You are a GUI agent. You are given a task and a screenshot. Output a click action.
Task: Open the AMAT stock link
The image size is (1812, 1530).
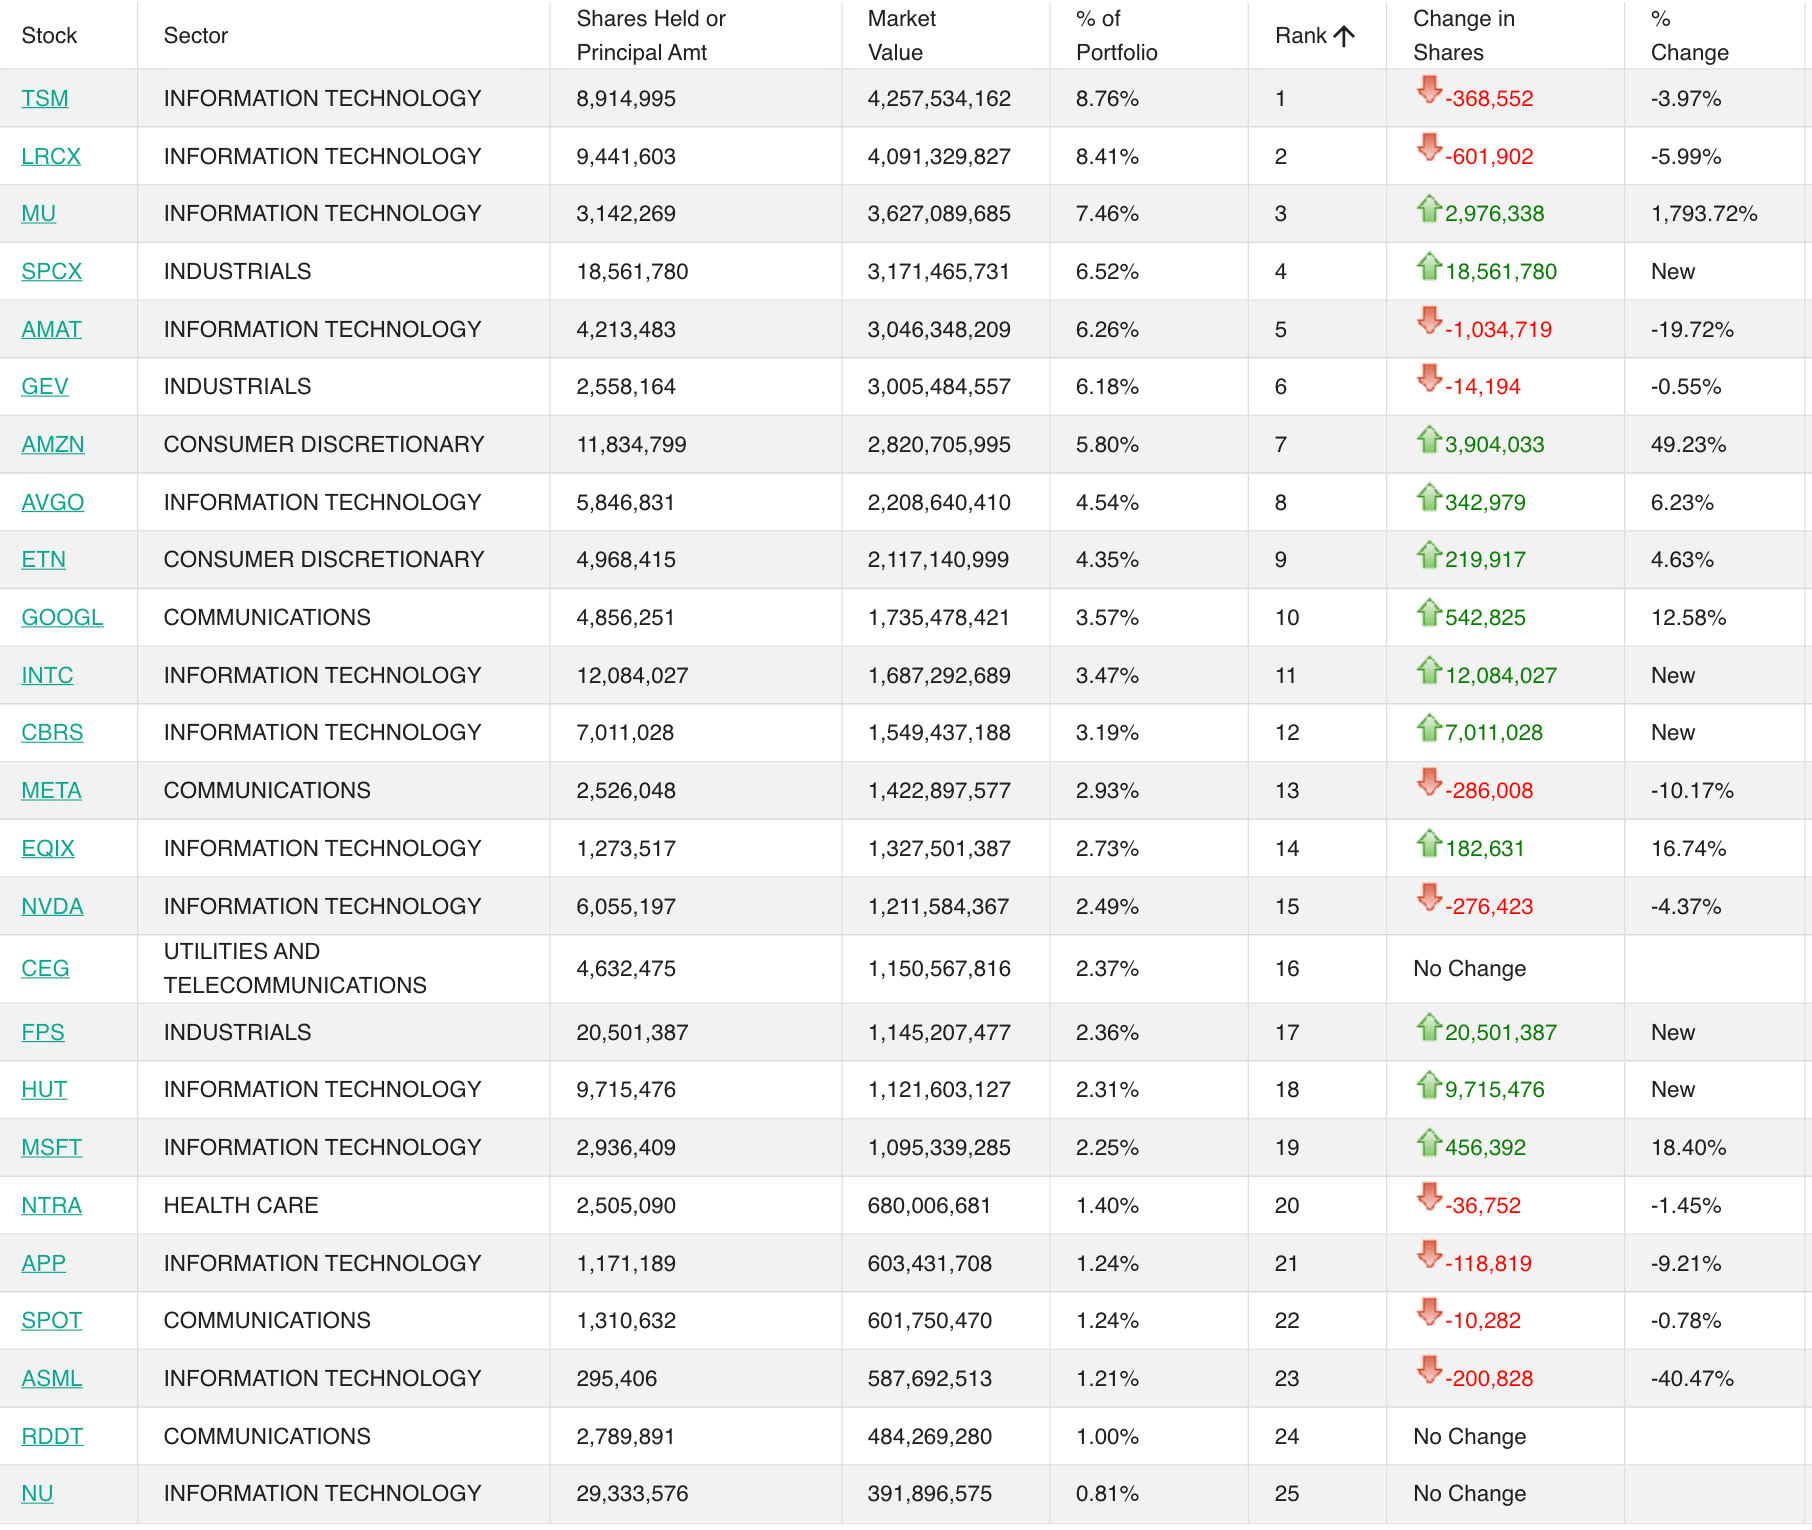point(52,330)
